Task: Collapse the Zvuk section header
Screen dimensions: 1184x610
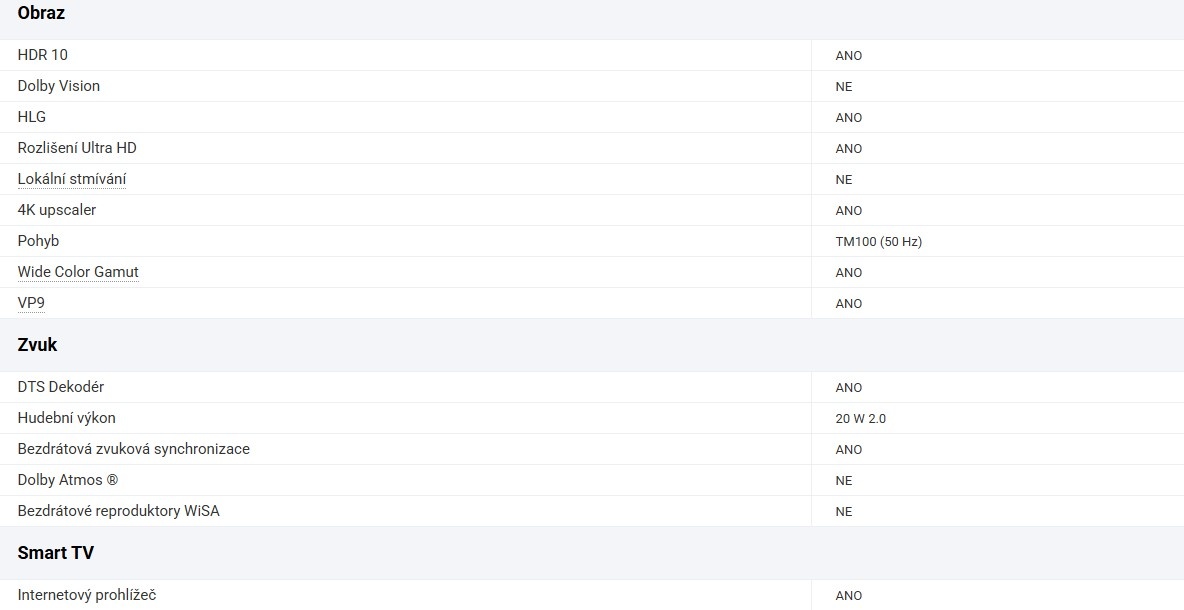Action: 38,345
